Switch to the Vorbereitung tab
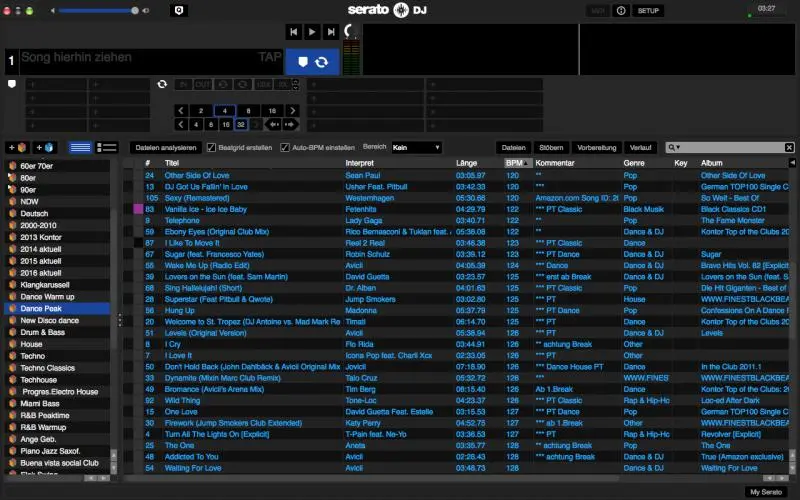Viewport: 800px width, 500px height. point(596,147)
